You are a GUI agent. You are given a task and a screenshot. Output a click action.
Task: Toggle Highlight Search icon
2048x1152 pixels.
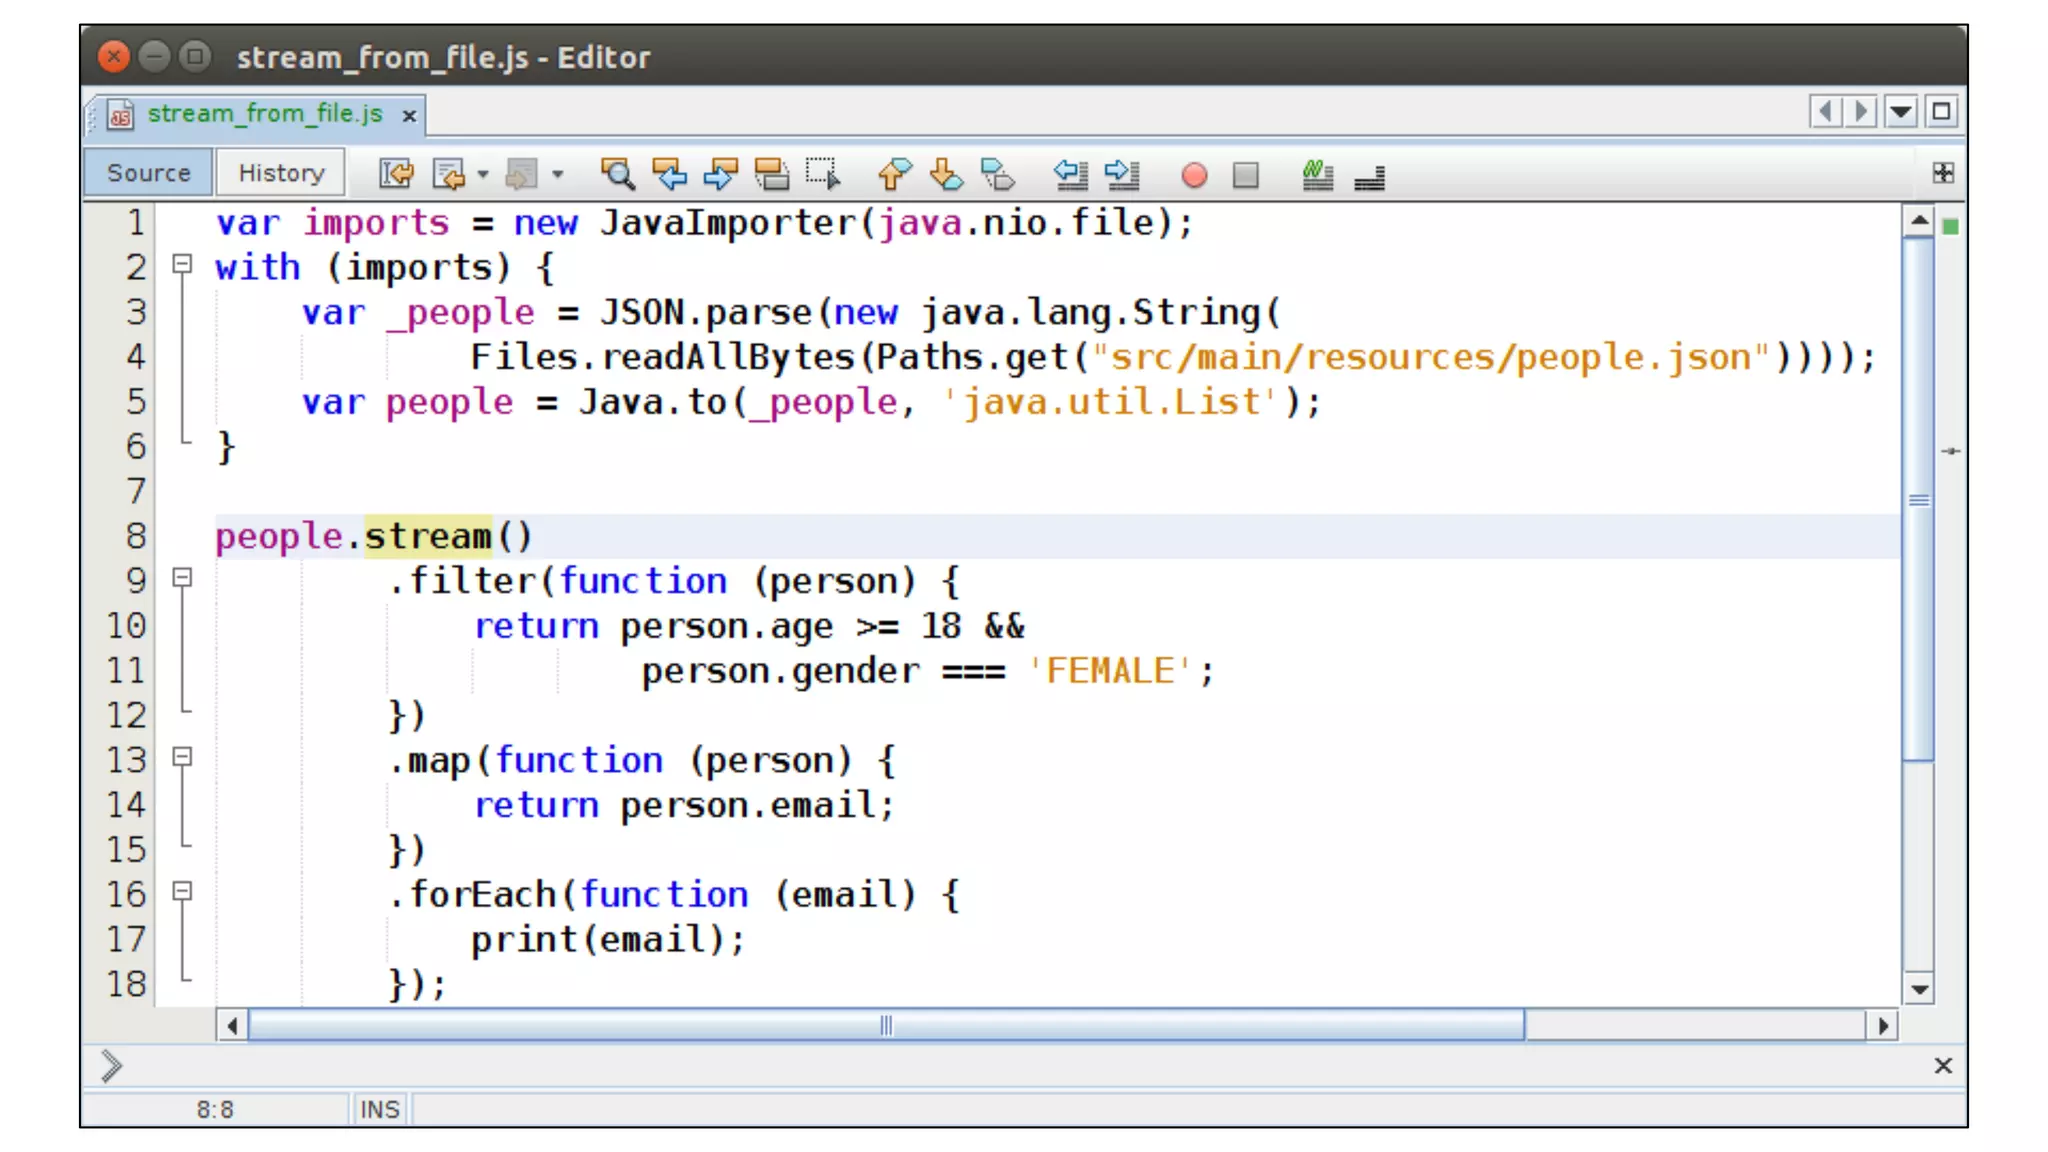tap(771, 174)
